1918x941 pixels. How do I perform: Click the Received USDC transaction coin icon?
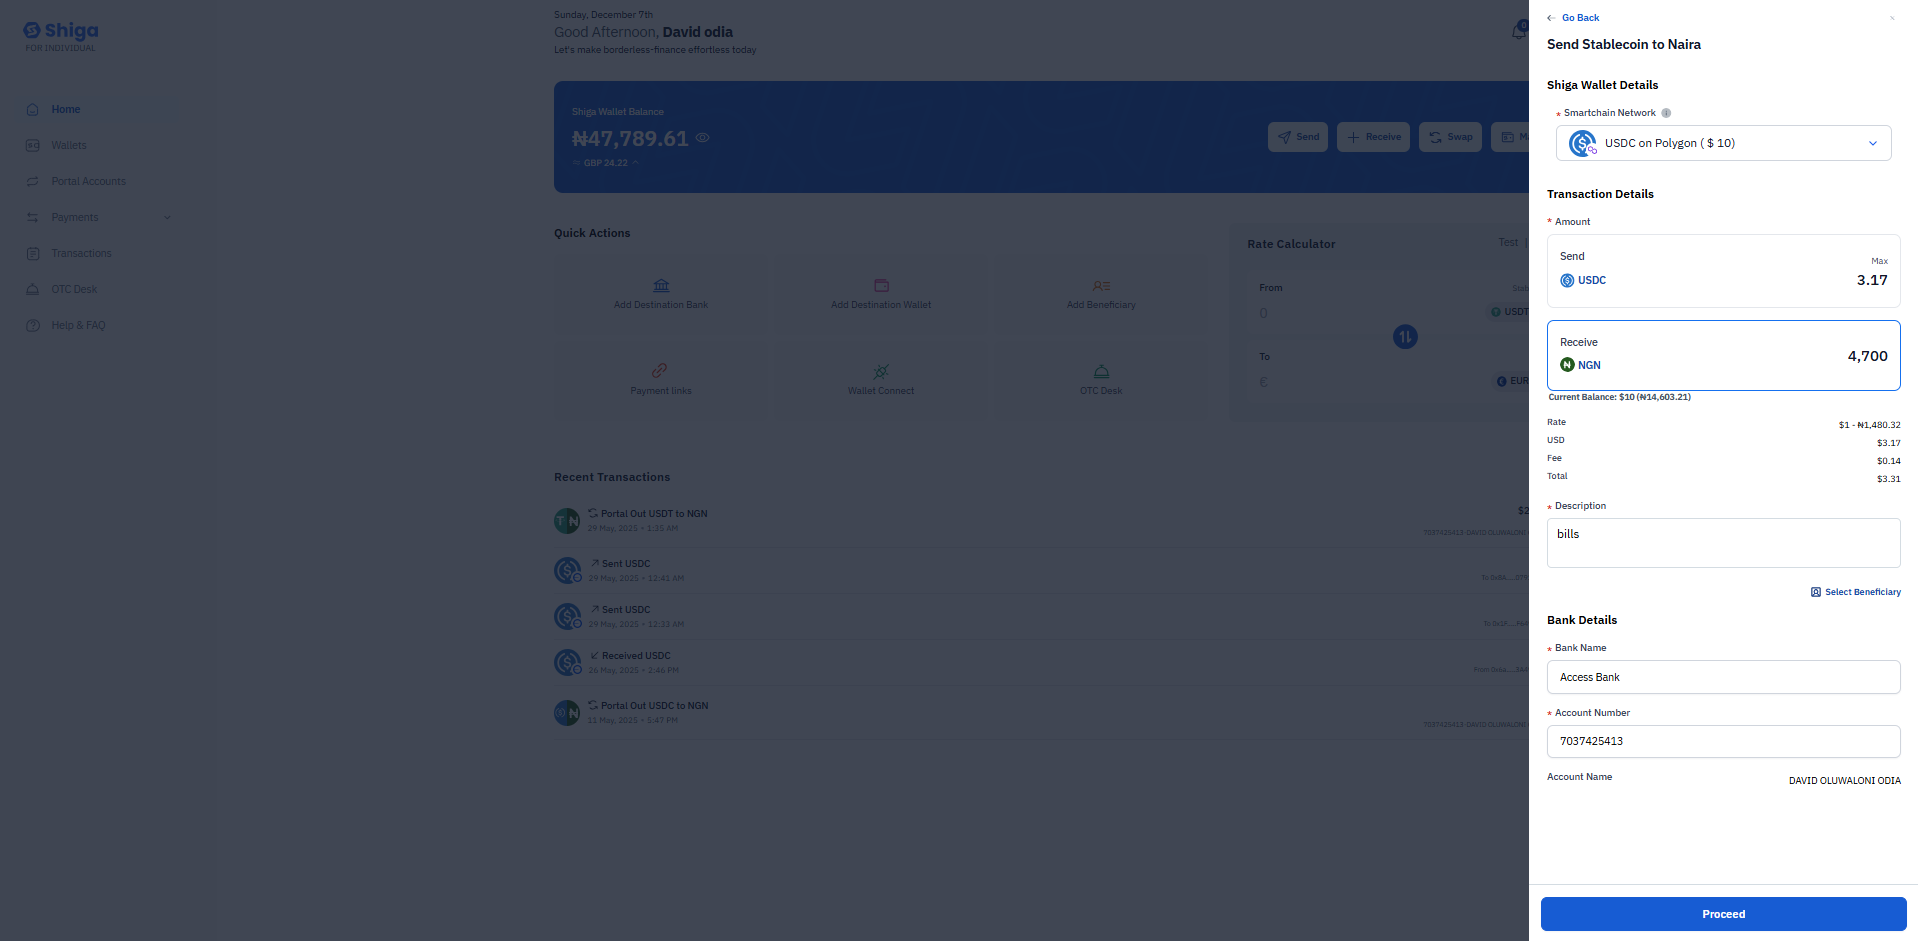(567, 662)
